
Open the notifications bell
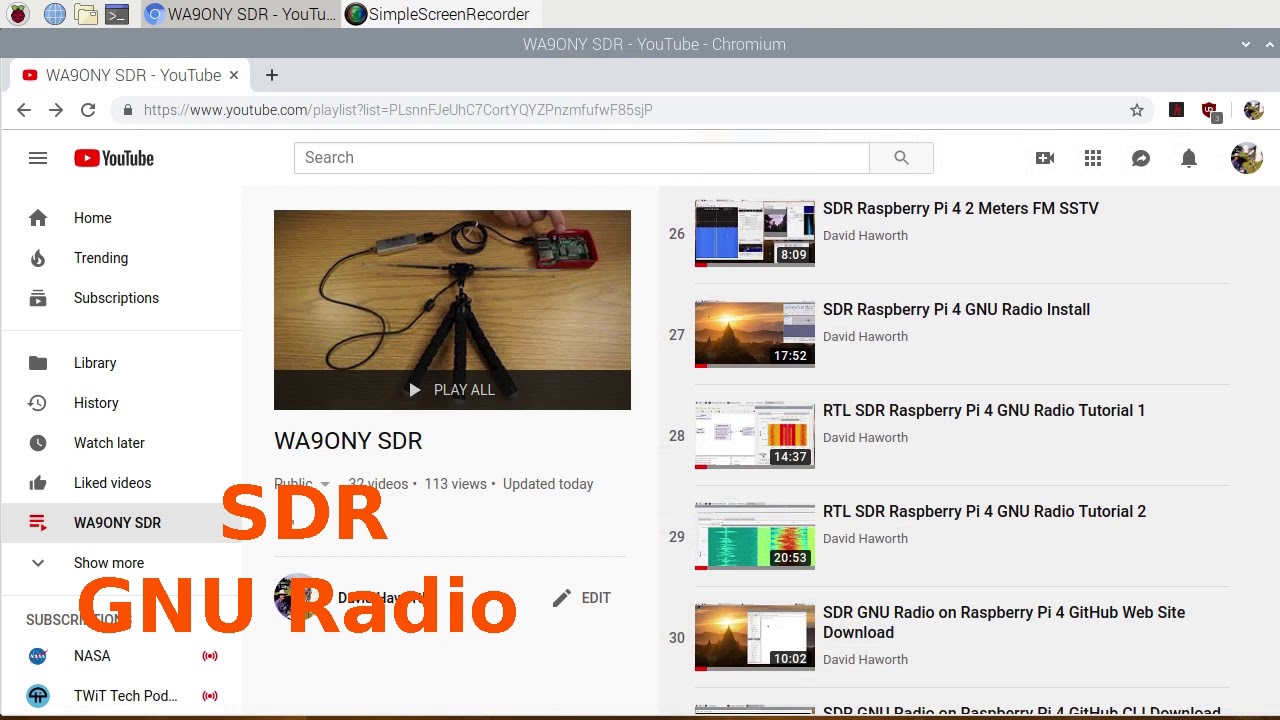point(1189,158)
